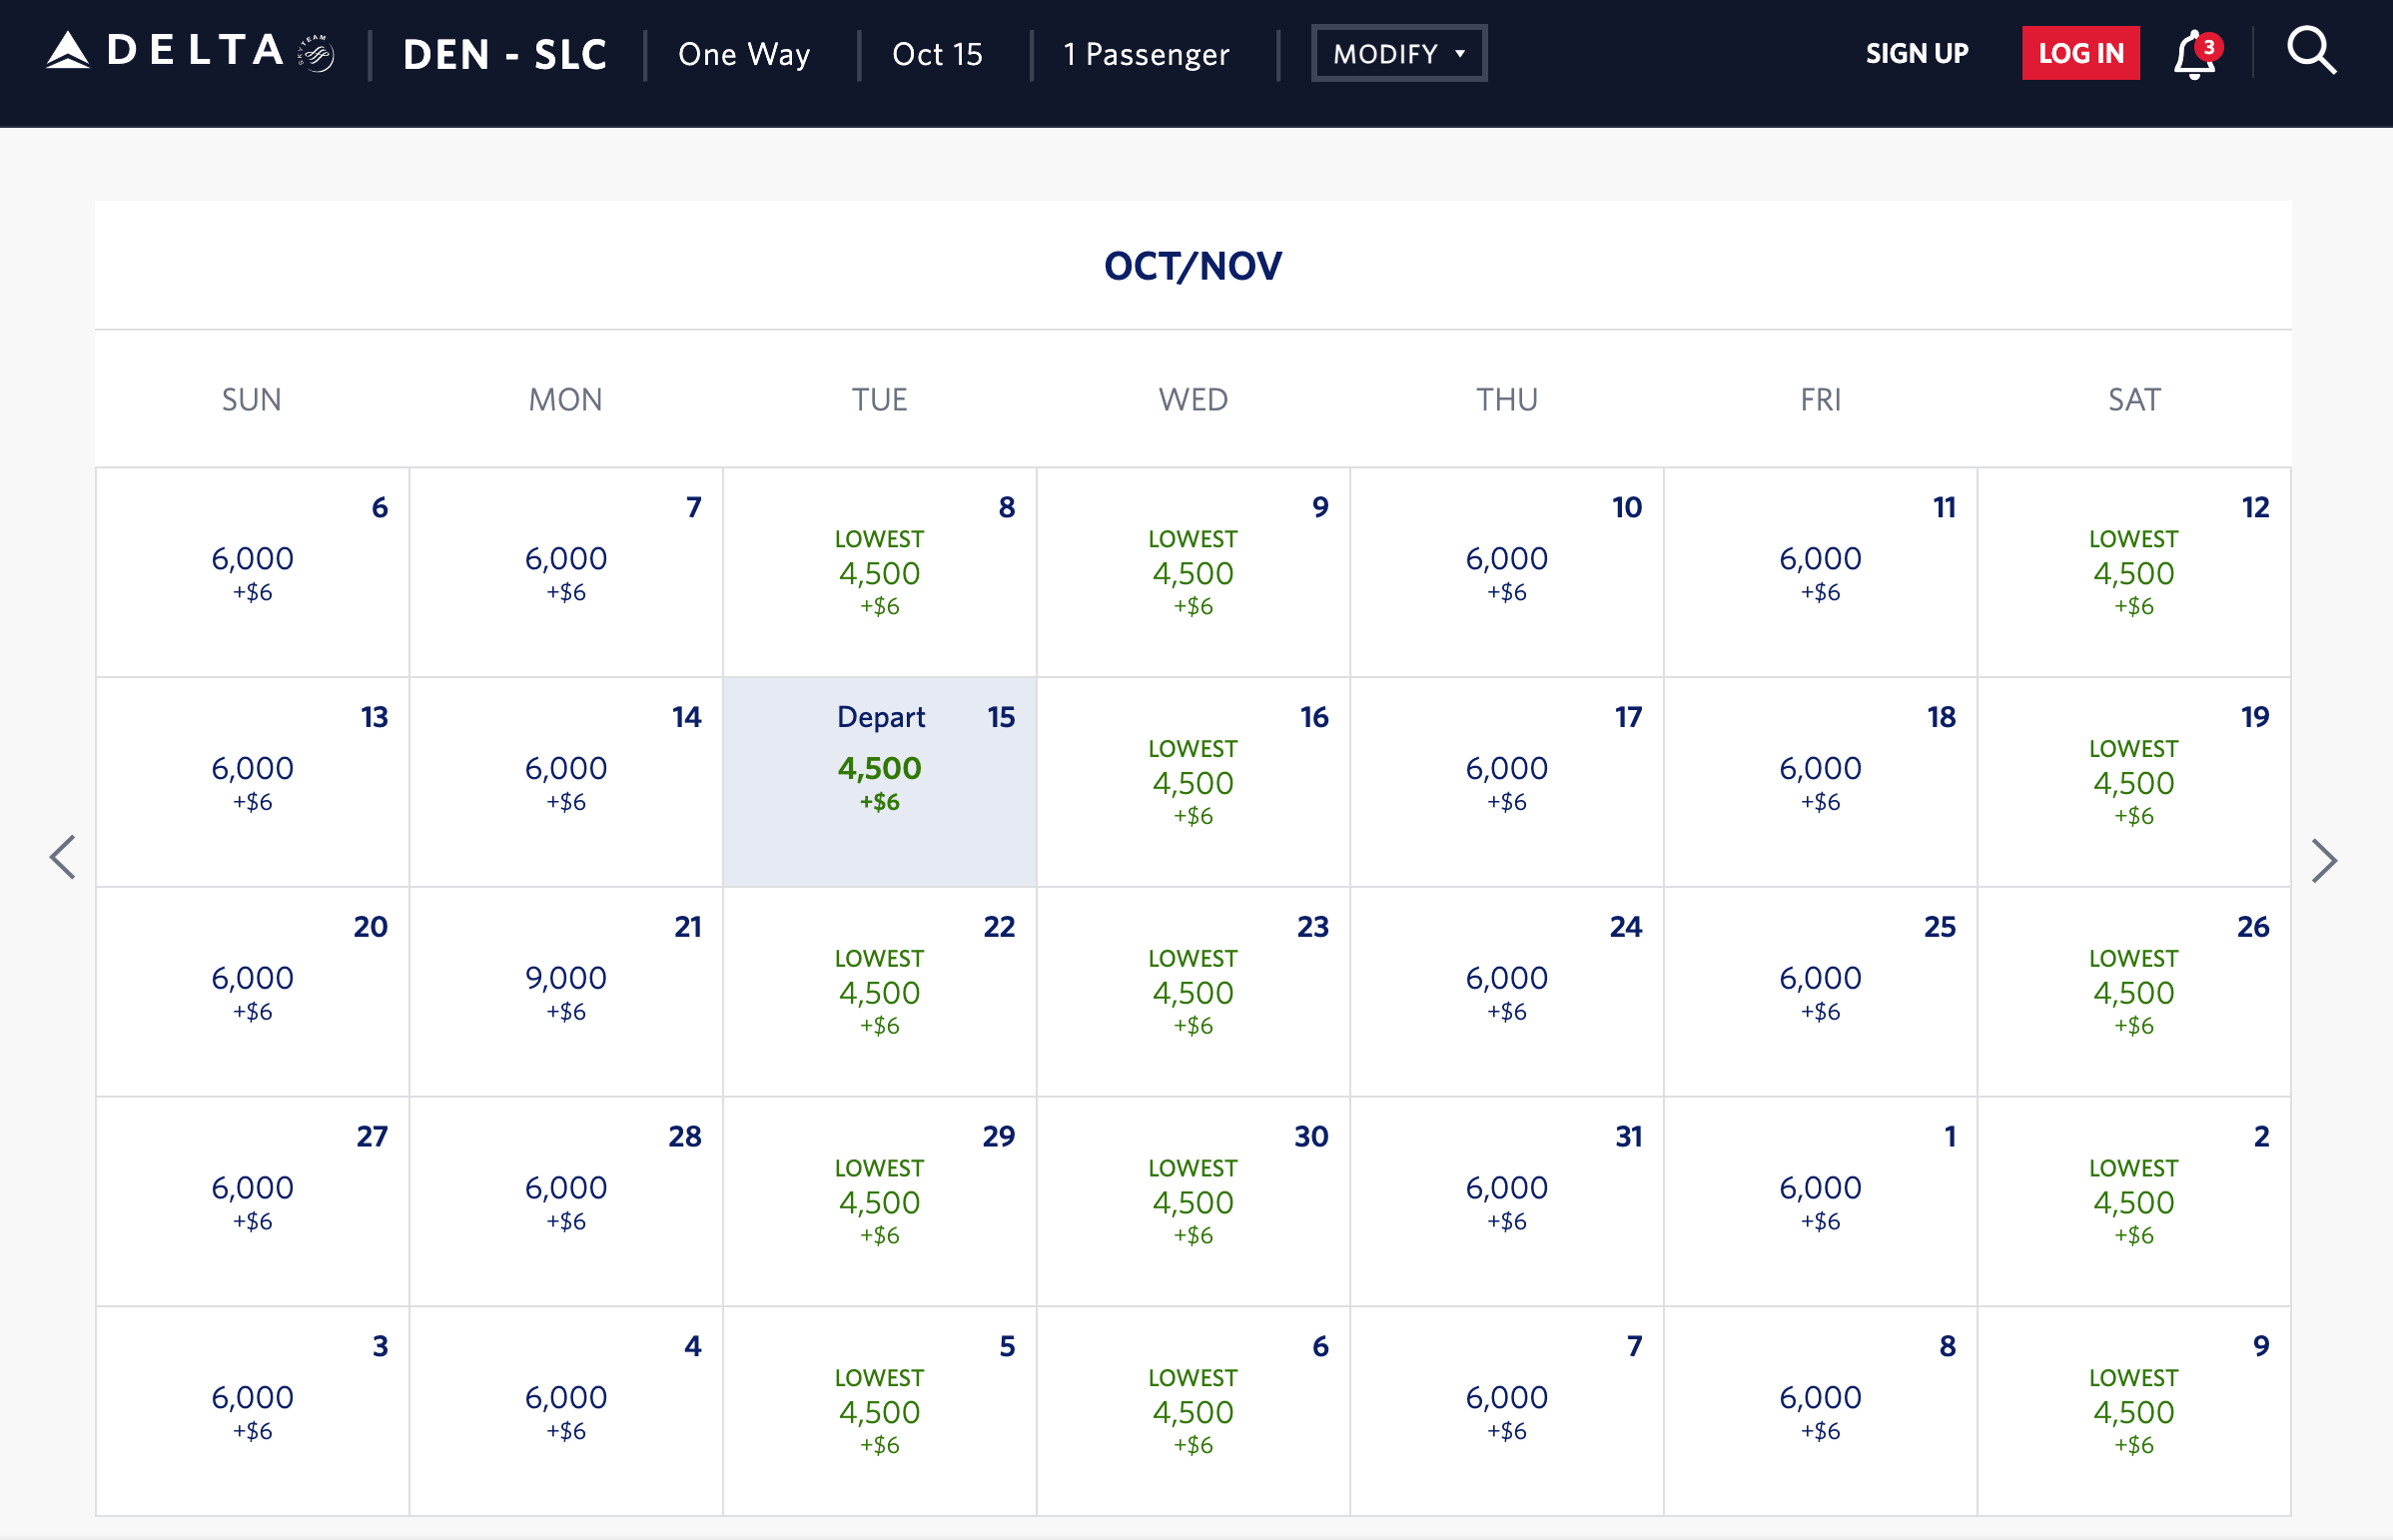Choose Friday November 8 for 6,000 miles
The width and height of the screenshot is (2393, 1540).
pyautogui.click(x=1819, y=1410)
